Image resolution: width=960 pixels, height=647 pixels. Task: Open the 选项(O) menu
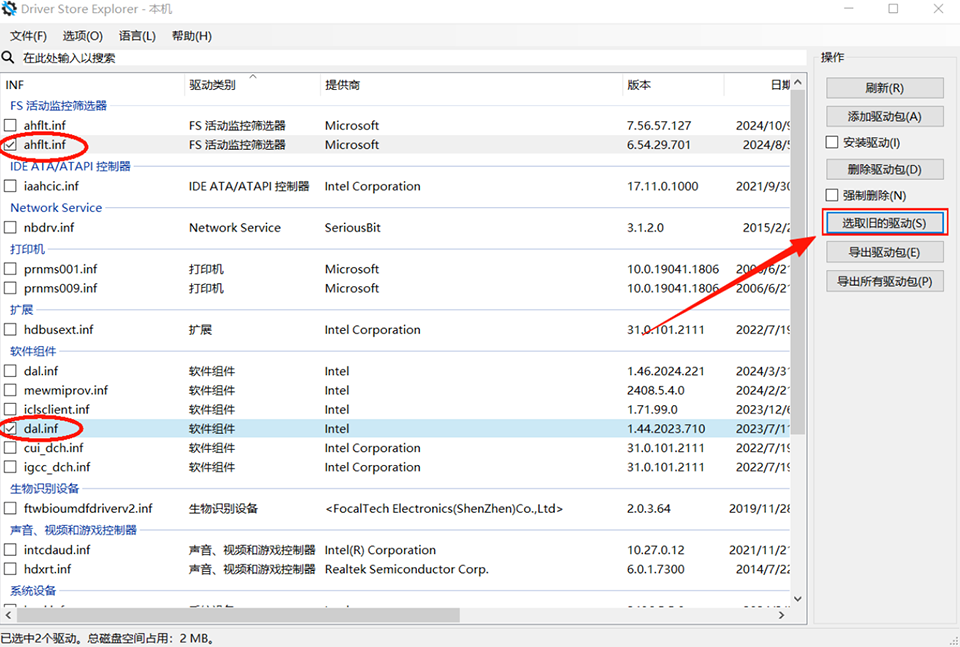tap(83, 36)
